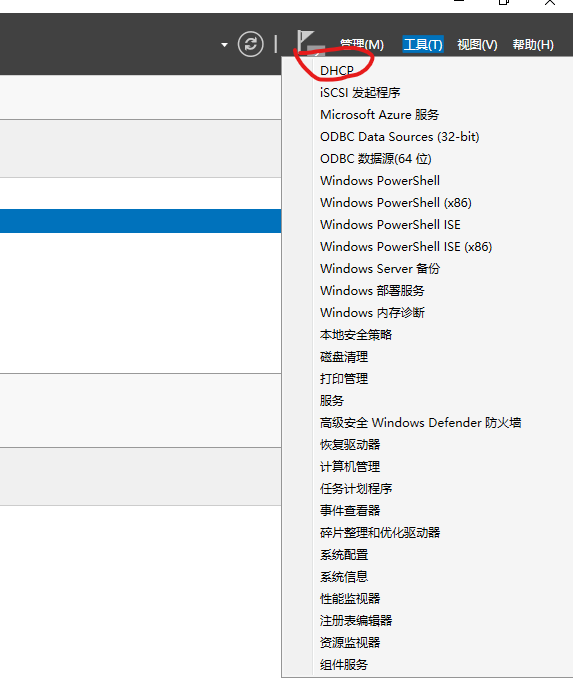The width and height of the screenshot is (573, 678).
Task: Launch 性能监视器
Action: [x=350, y=598]
